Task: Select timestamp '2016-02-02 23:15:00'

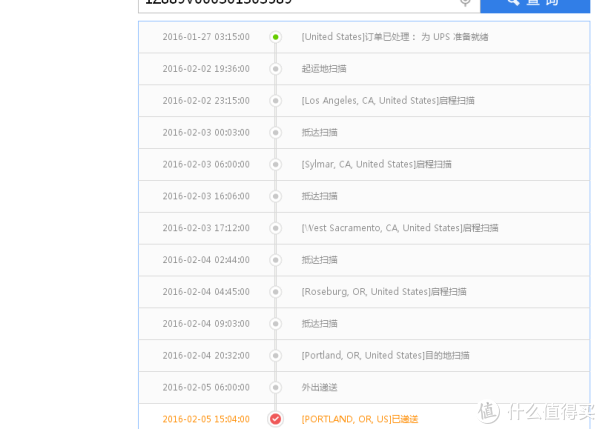Action: coord(206,101)
